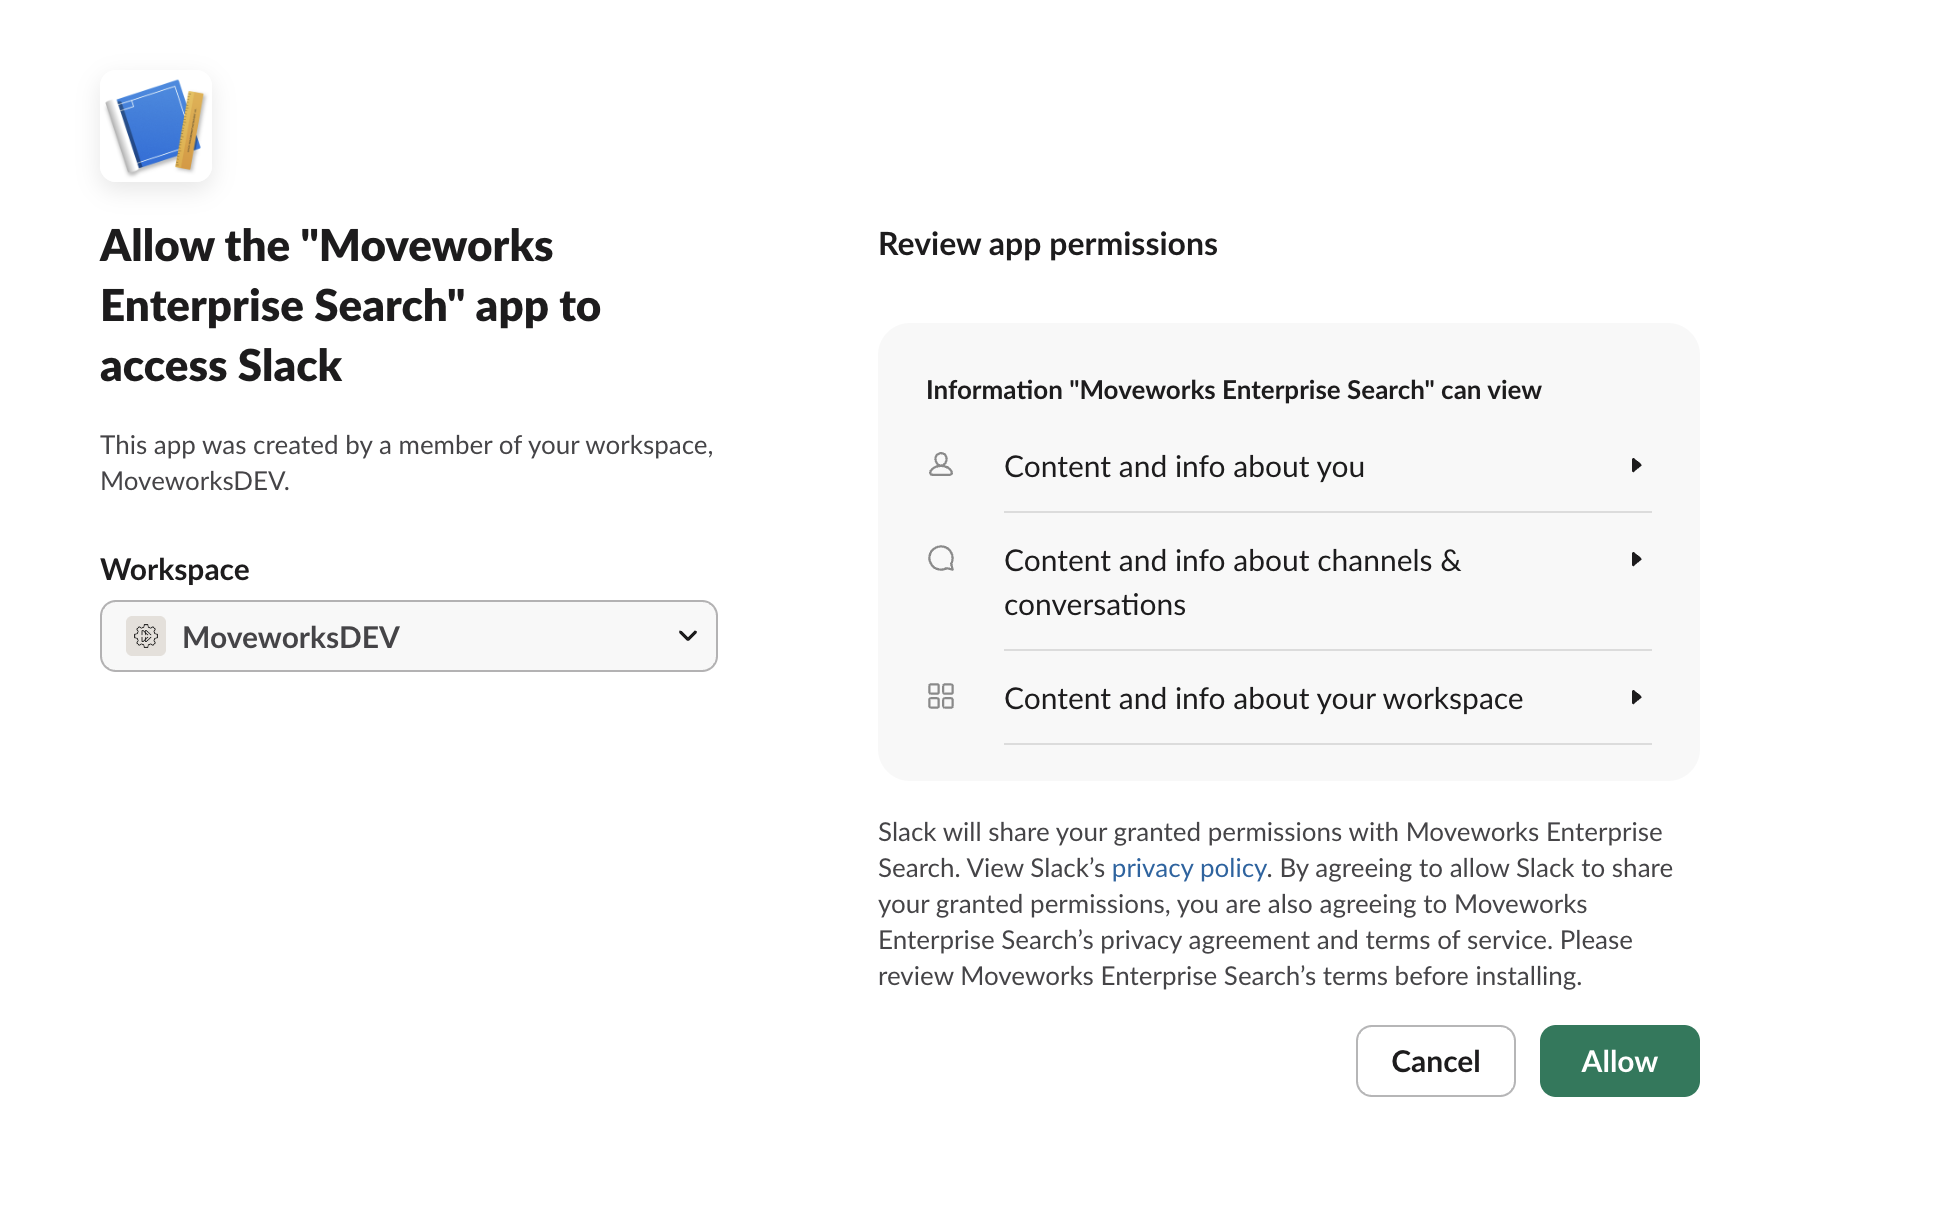Open Slack's privacy policy link

tap(1188, 868)
